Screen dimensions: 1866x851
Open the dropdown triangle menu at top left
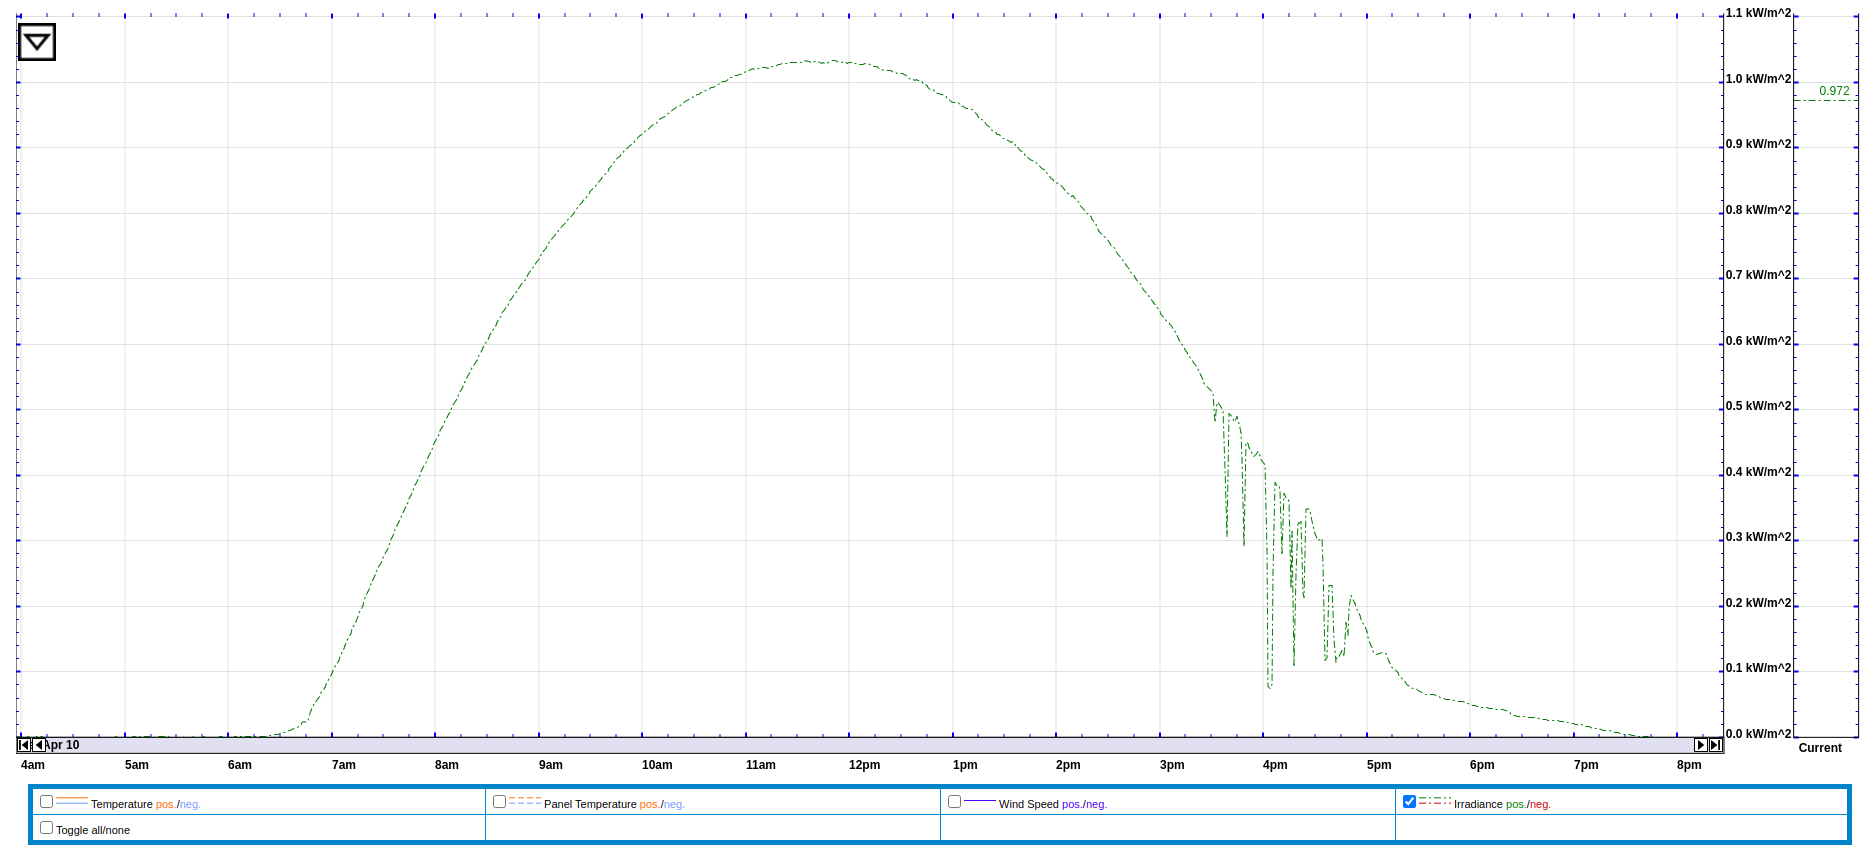click(x=37, y=42)
